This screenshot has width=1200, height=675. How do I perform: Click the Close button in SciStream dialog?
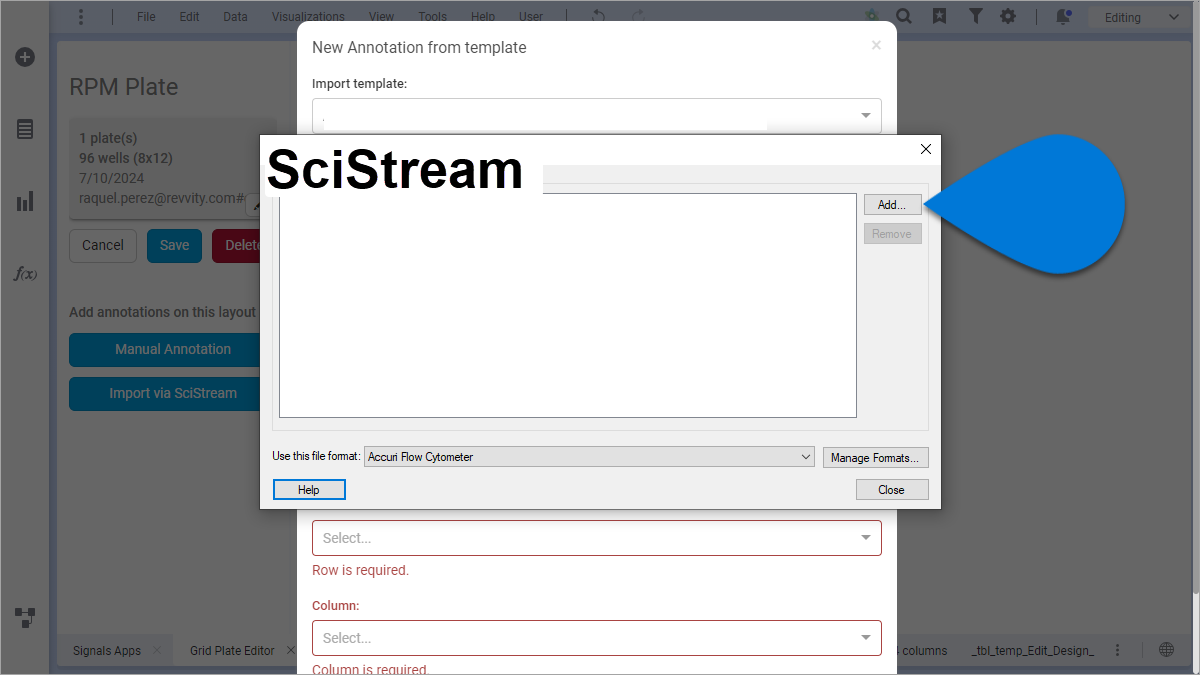click(x=892, y=489)
